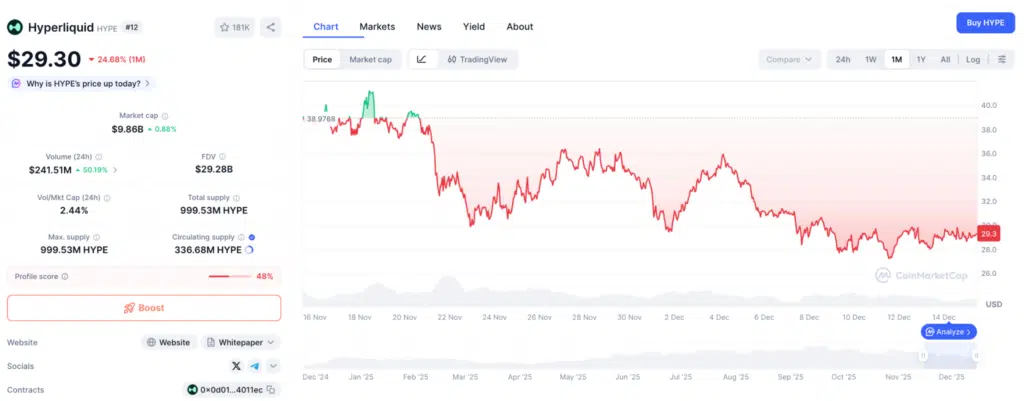Viewport: 1024px width, 401px height.
Task: Open "Why is HYPE's price up today?" prompt
Action: pos(81,83)
